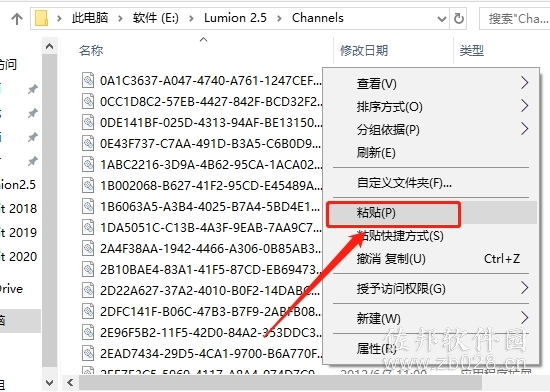Select the 0A1C3637-A047 file icon
The image size is (550, 392).
88,80
